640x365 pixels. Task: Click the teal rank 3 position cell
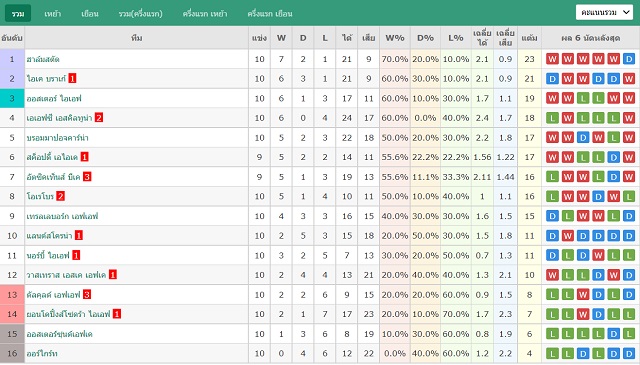[x=12, y=98]
